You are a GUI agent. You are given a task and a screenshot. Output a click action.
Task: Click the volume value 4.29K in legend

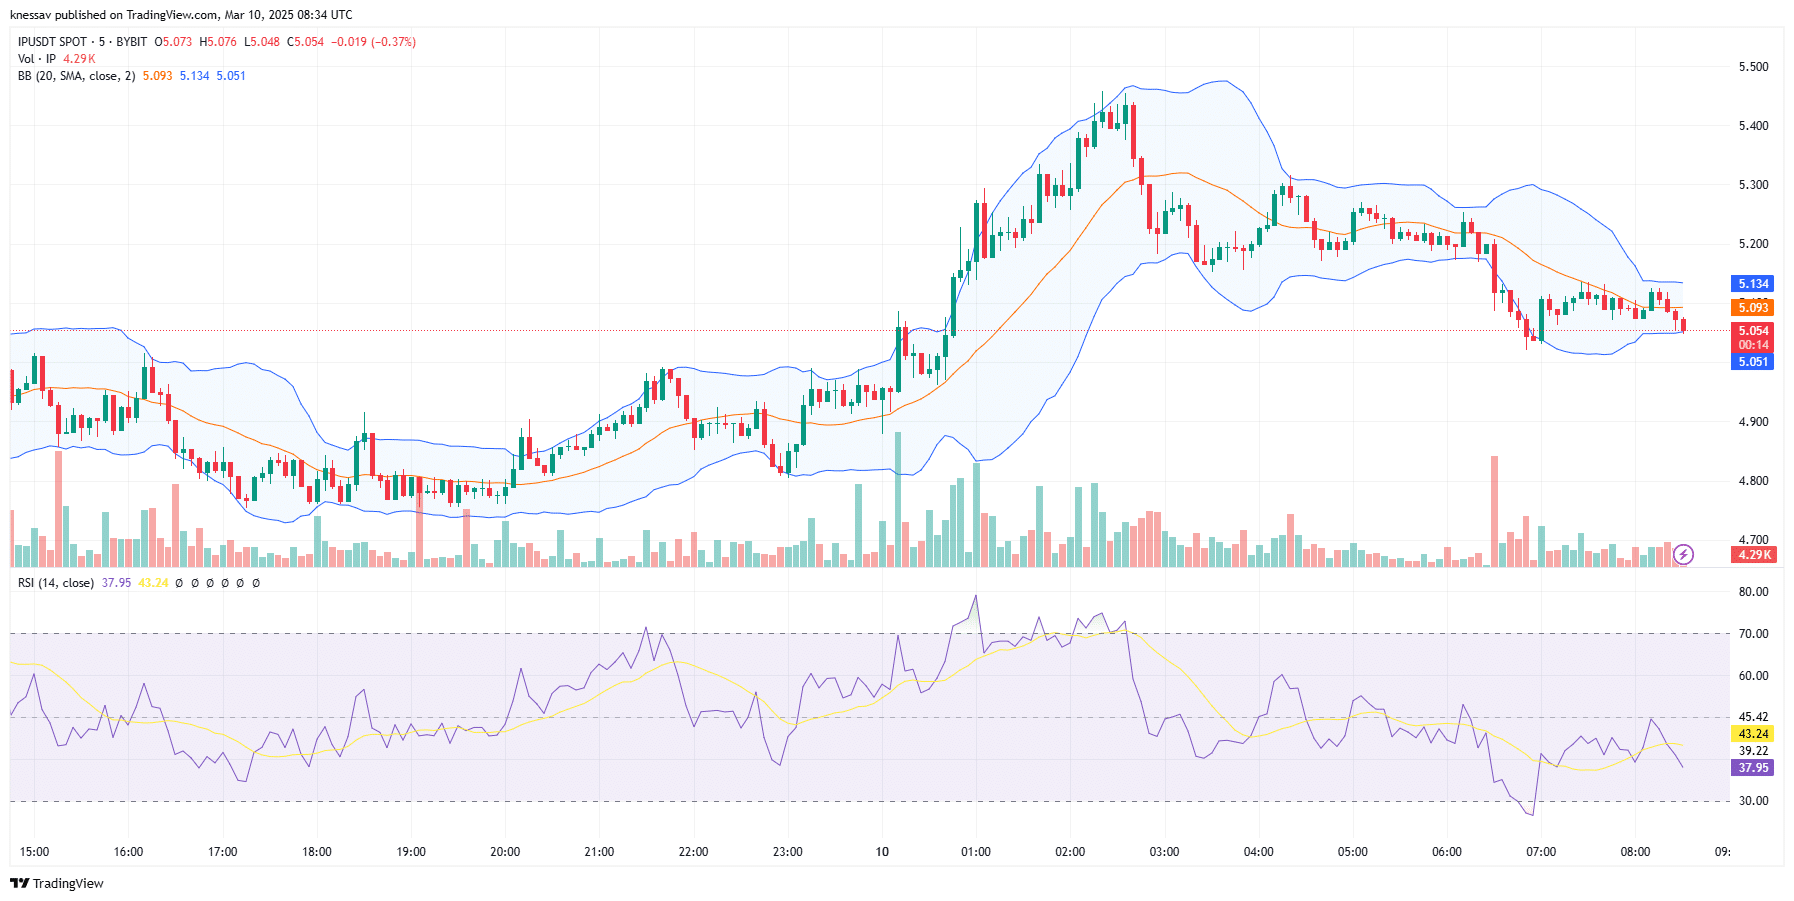(x=79, y=59)
